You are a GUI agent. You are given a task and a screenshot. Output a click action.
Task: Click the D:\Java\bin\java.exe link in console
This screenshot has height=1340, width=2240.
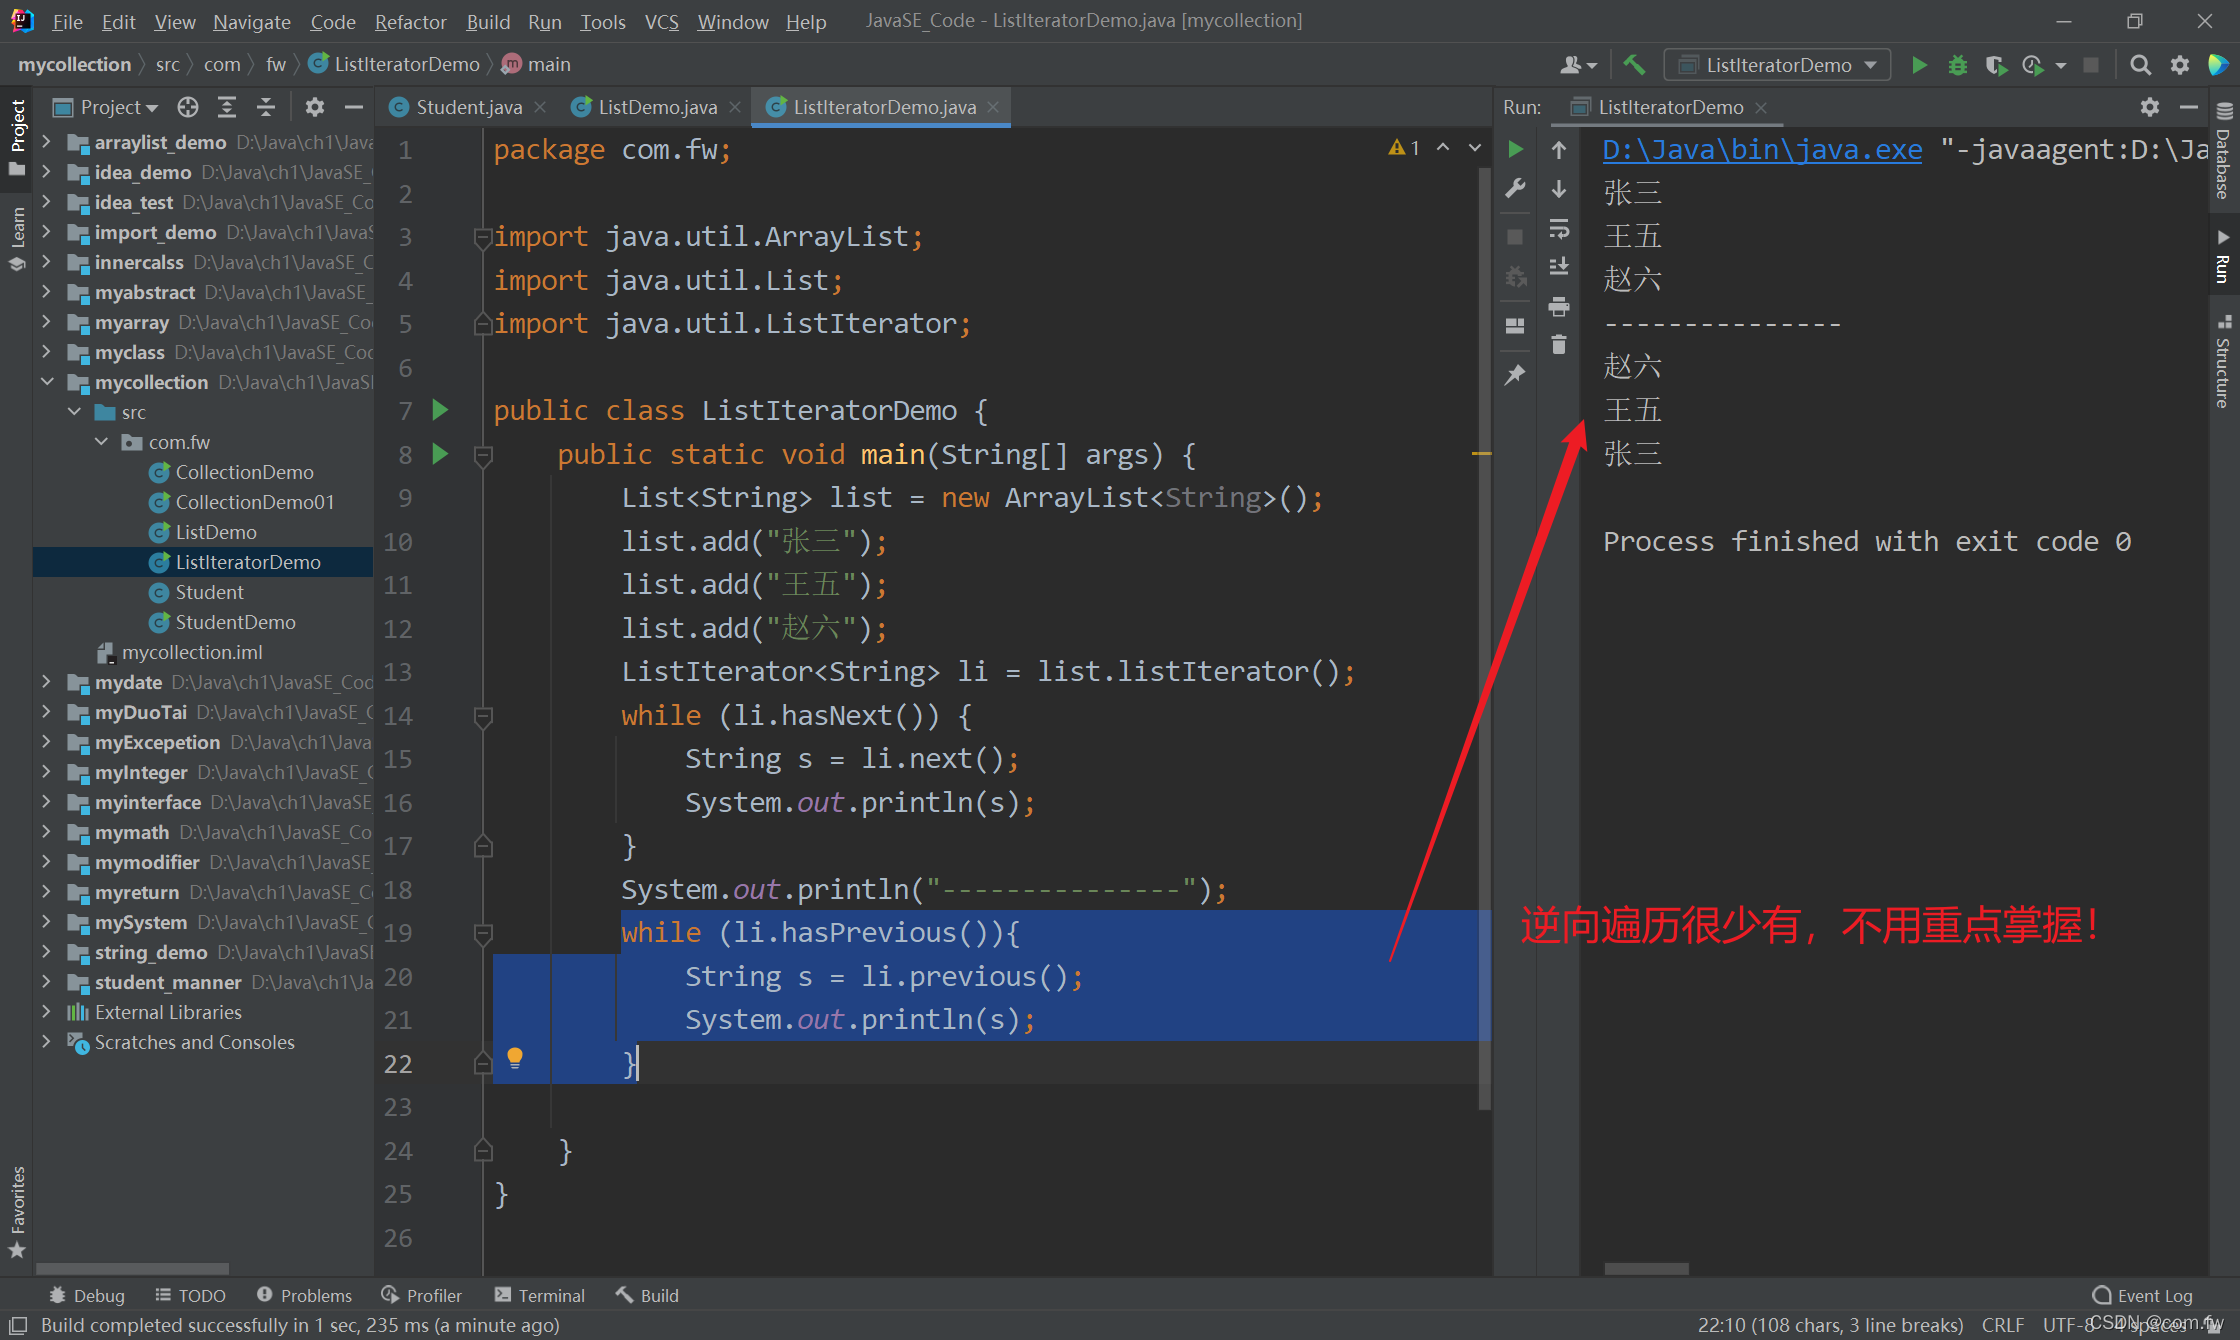[x=1761, y=150]
